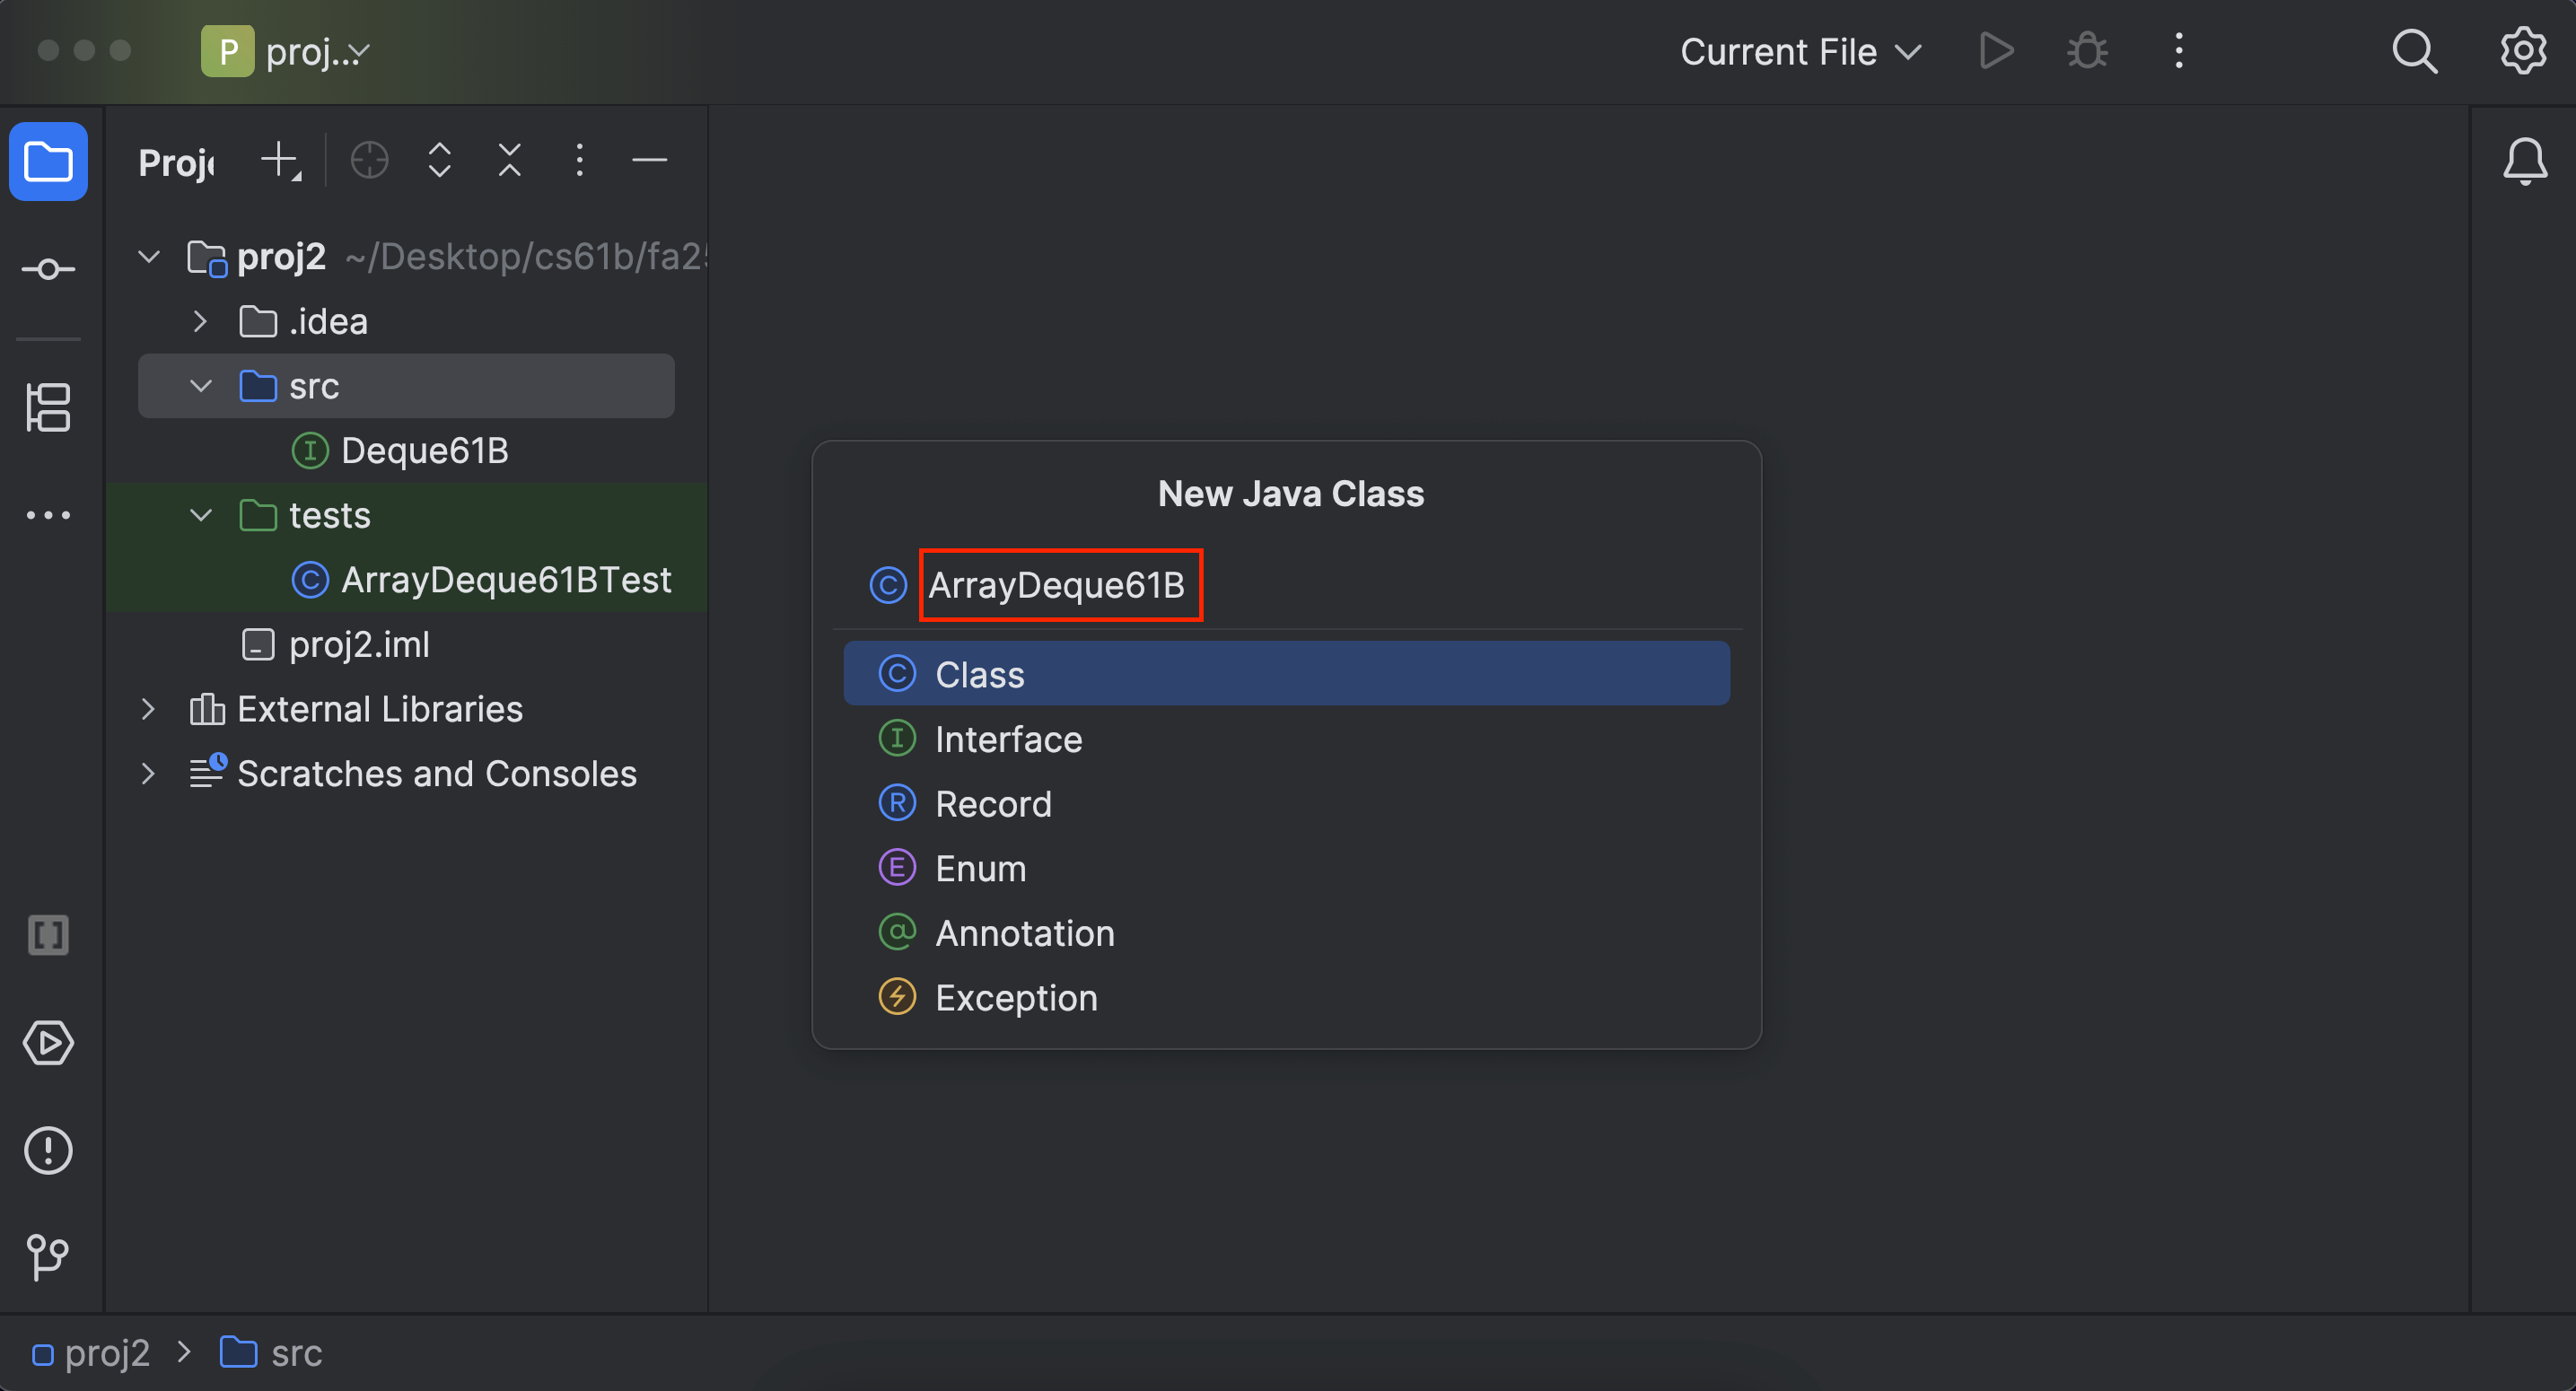Open the Commit tool window

[47, 268]
